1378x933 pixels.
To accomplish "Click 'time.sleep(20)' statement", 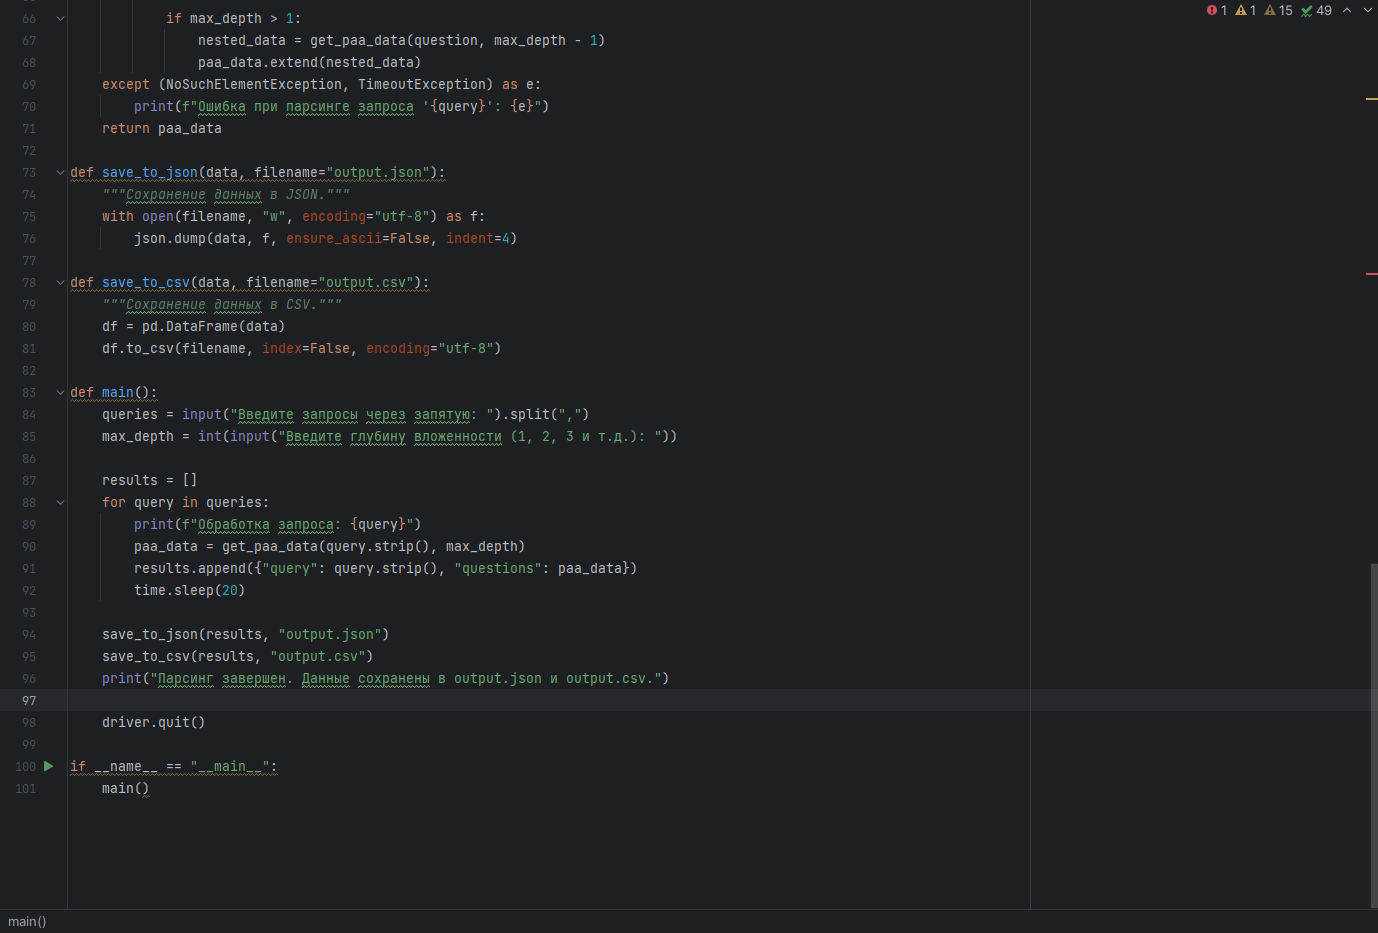I will pyautogui.click(x=189, y=590).
